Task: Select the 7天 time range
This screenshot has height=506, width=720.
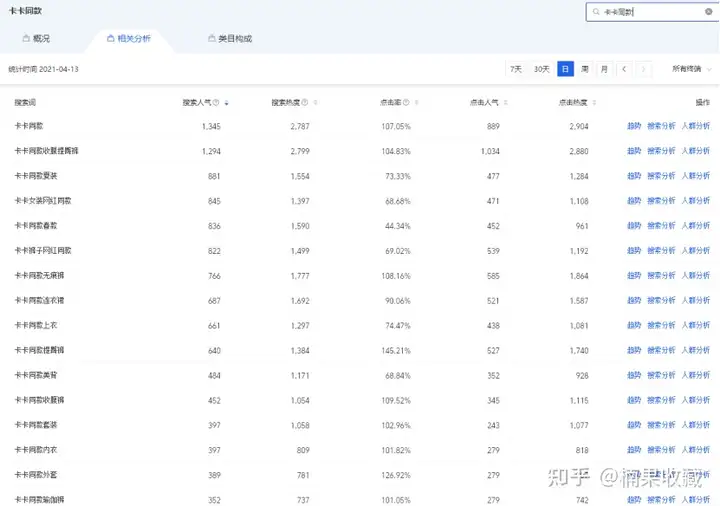Action: pos(516,69)
